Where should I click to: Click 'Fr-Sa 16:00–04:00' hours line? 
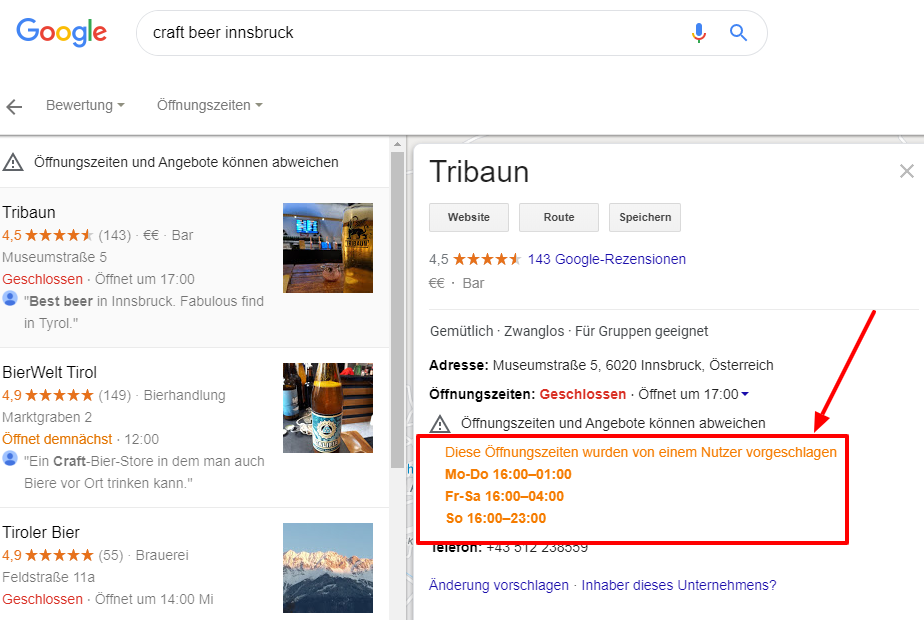pos(504,496)
